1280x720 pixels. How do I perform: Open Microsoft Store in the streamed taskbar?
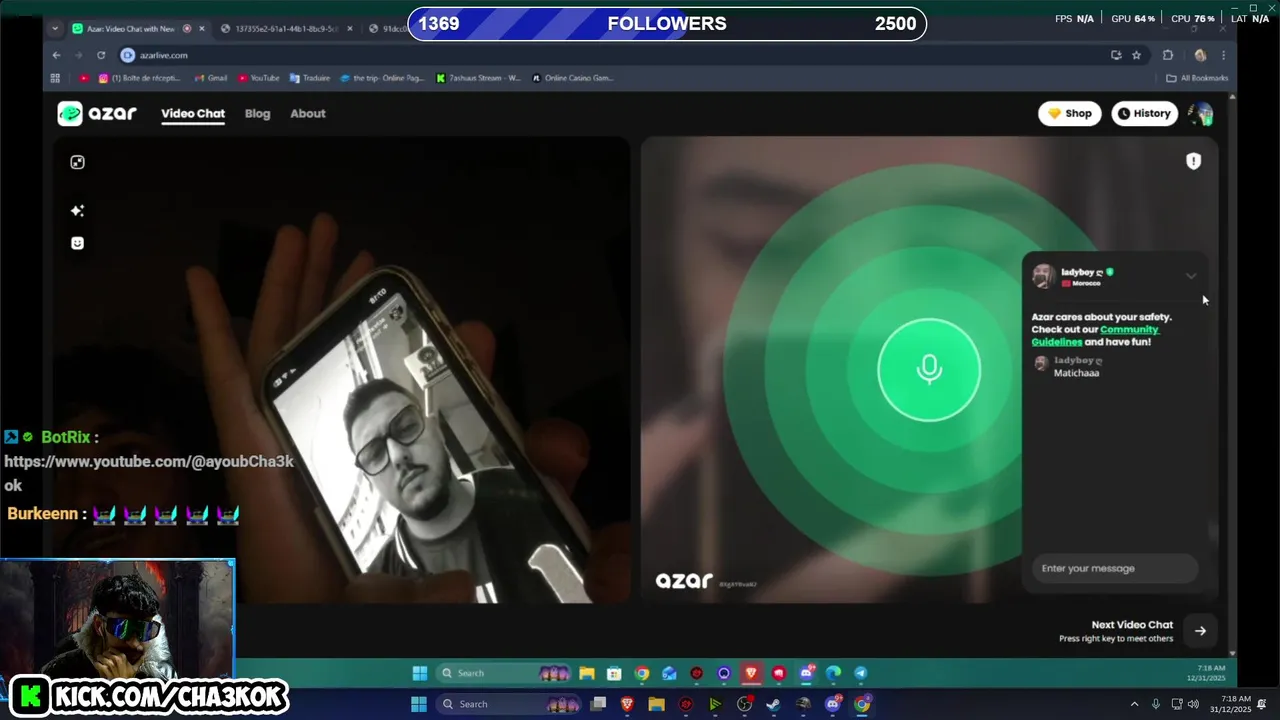pyautogui.click(x=614, y=673)
